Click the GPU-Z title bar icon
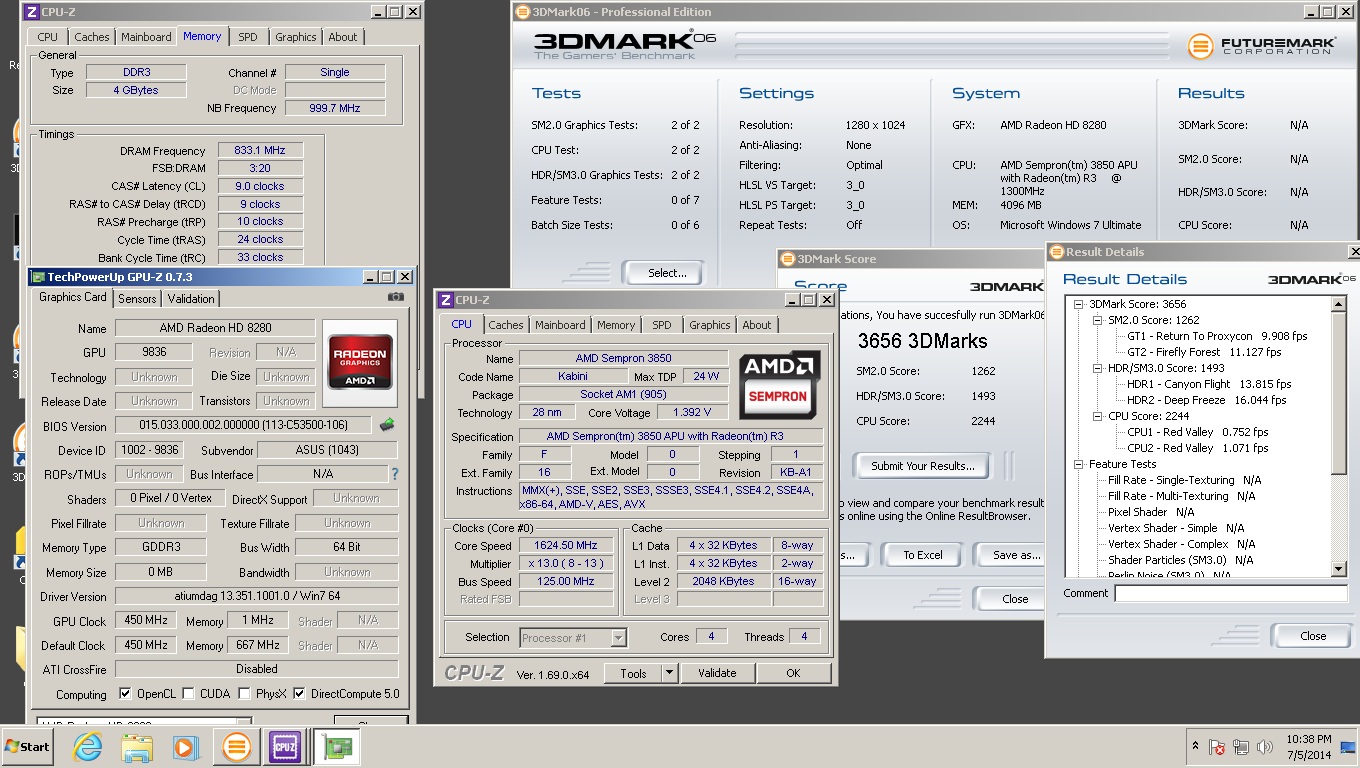 pos(39,277)
